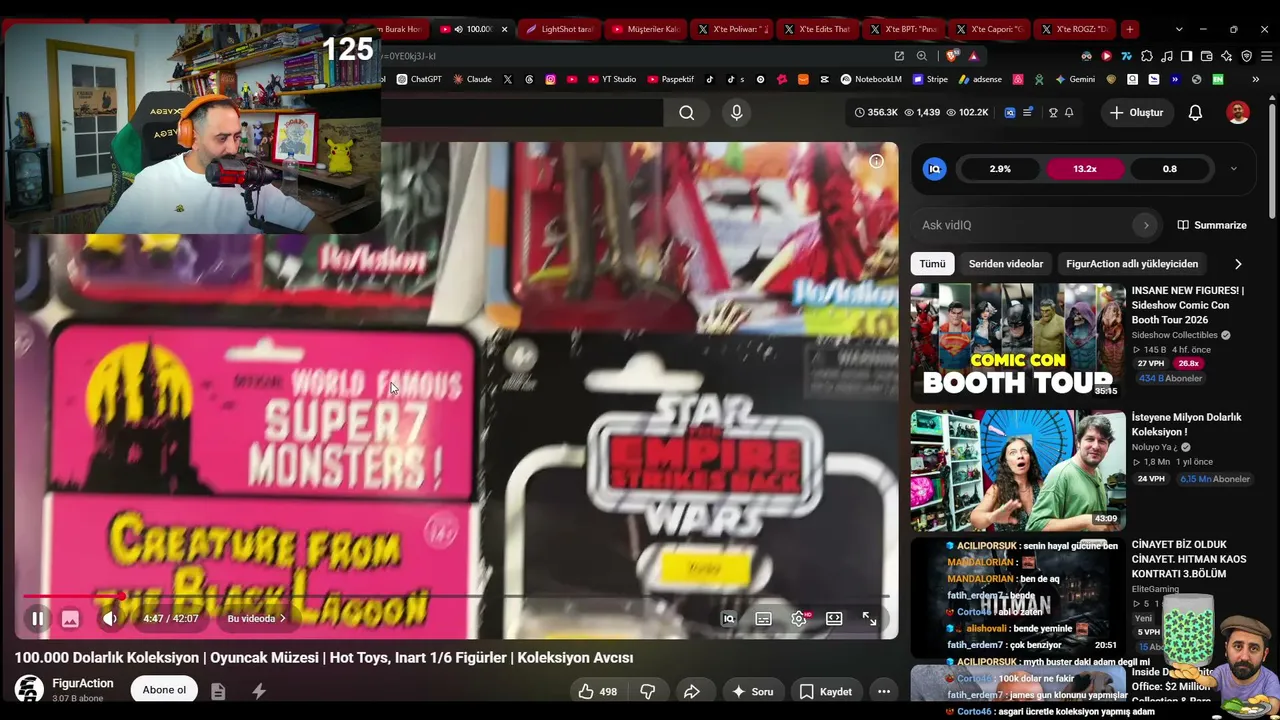Save the video with Kaydet
The height and width of the screenshot is (720, 1280).
tap(826, 691)
